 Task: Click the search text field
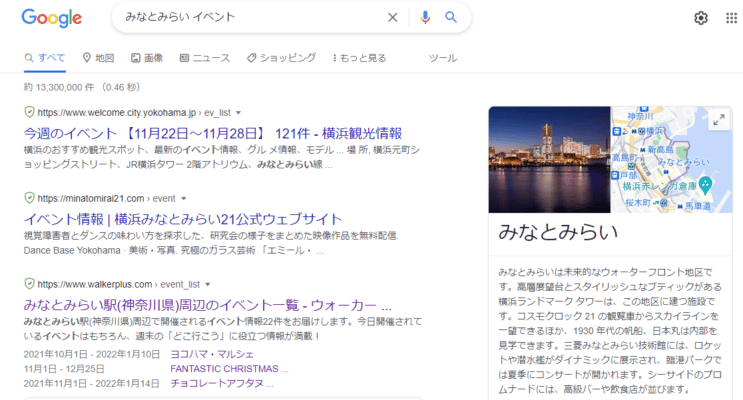(x=251, y=18)
